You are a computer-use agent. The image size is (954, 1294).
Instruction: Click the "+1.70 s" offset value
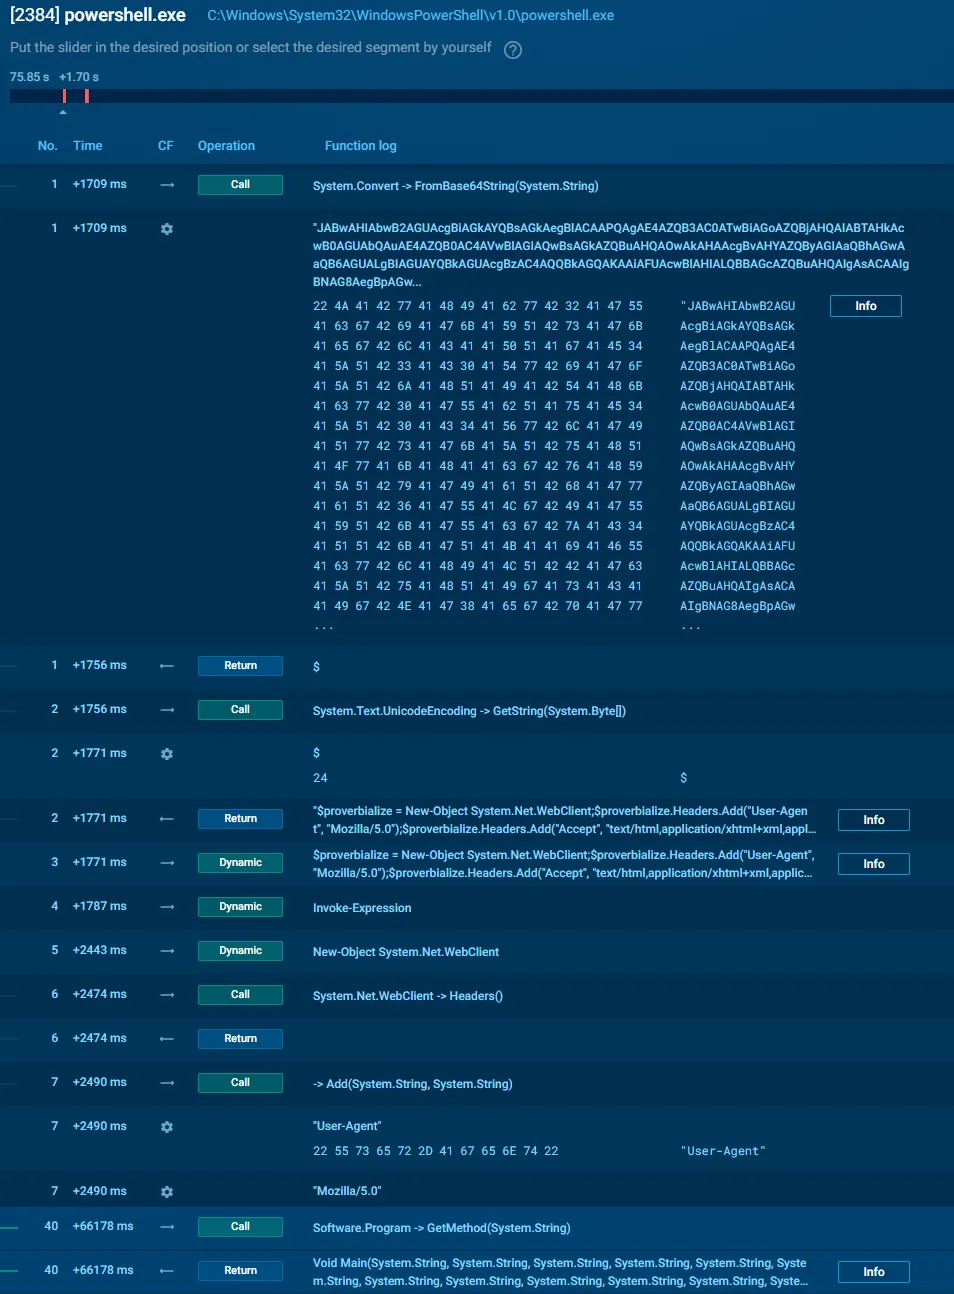[79, 77]
